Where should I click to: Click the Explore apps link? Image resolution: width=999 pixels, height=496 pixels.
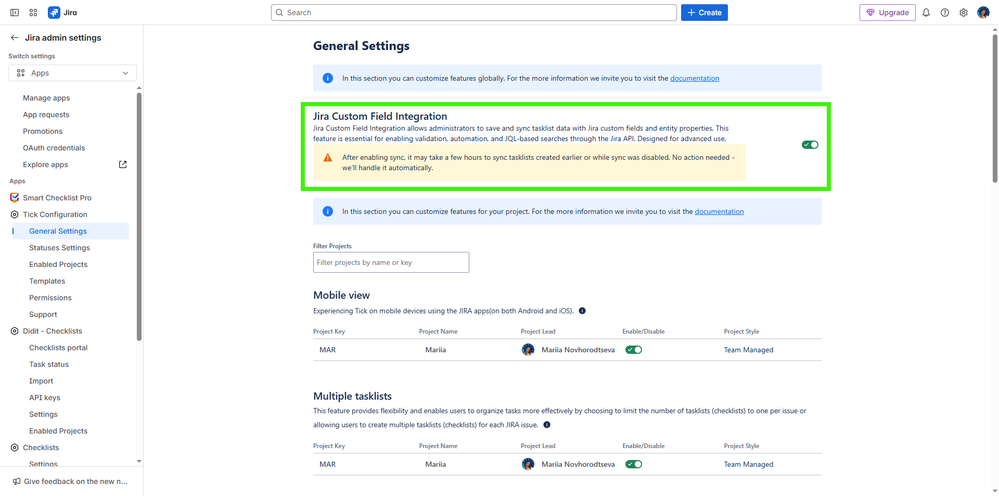coord(45,164)
